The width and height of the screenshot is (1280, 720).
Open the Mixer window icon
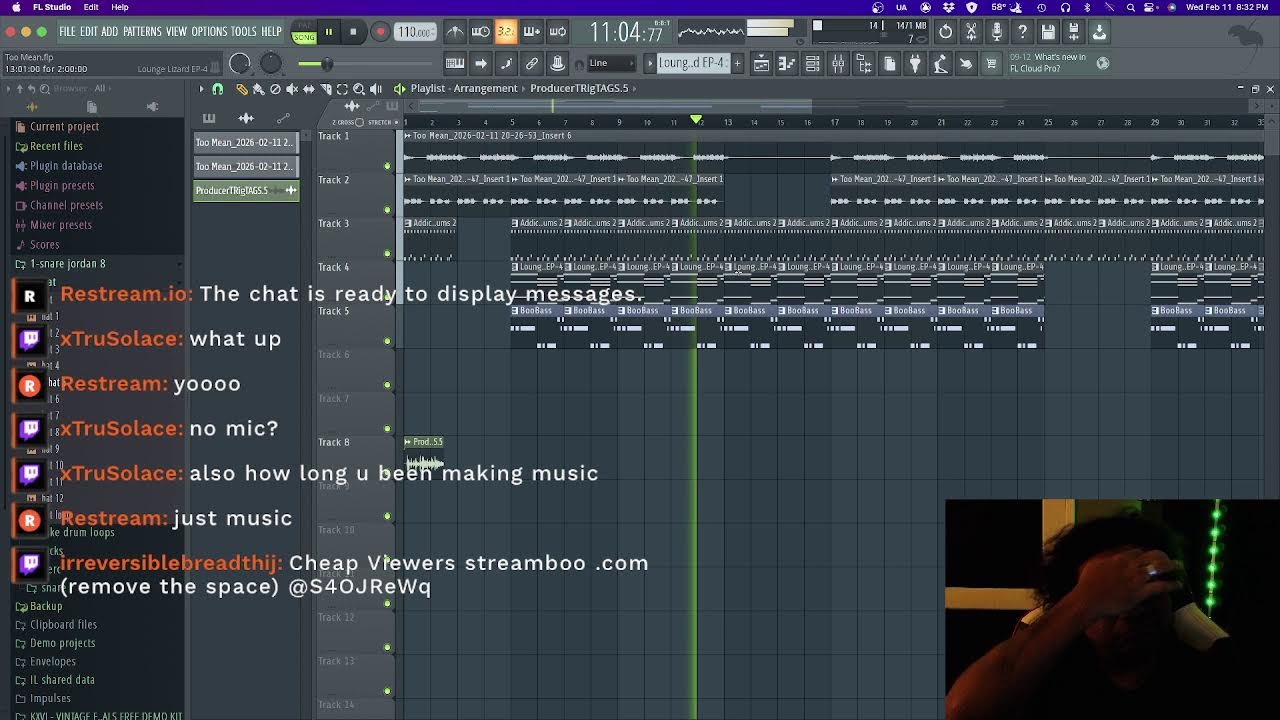coord(838,63)
